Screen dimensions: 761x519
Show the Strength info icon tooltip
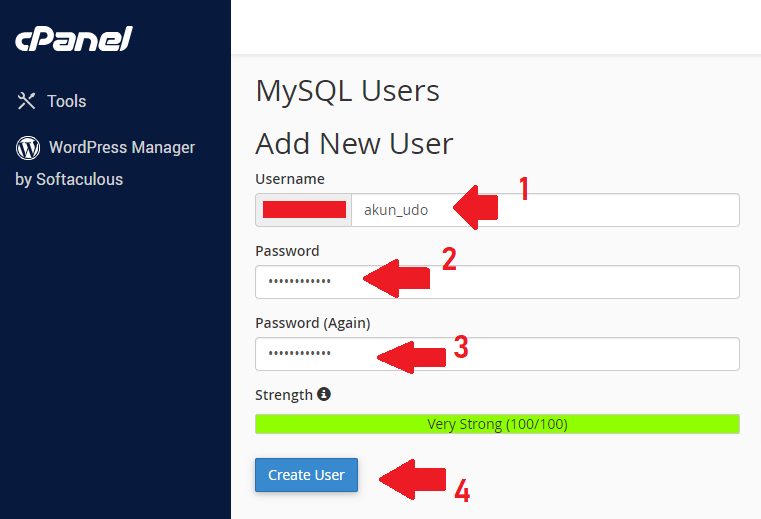pyautogui.click(x=324, y=394)
